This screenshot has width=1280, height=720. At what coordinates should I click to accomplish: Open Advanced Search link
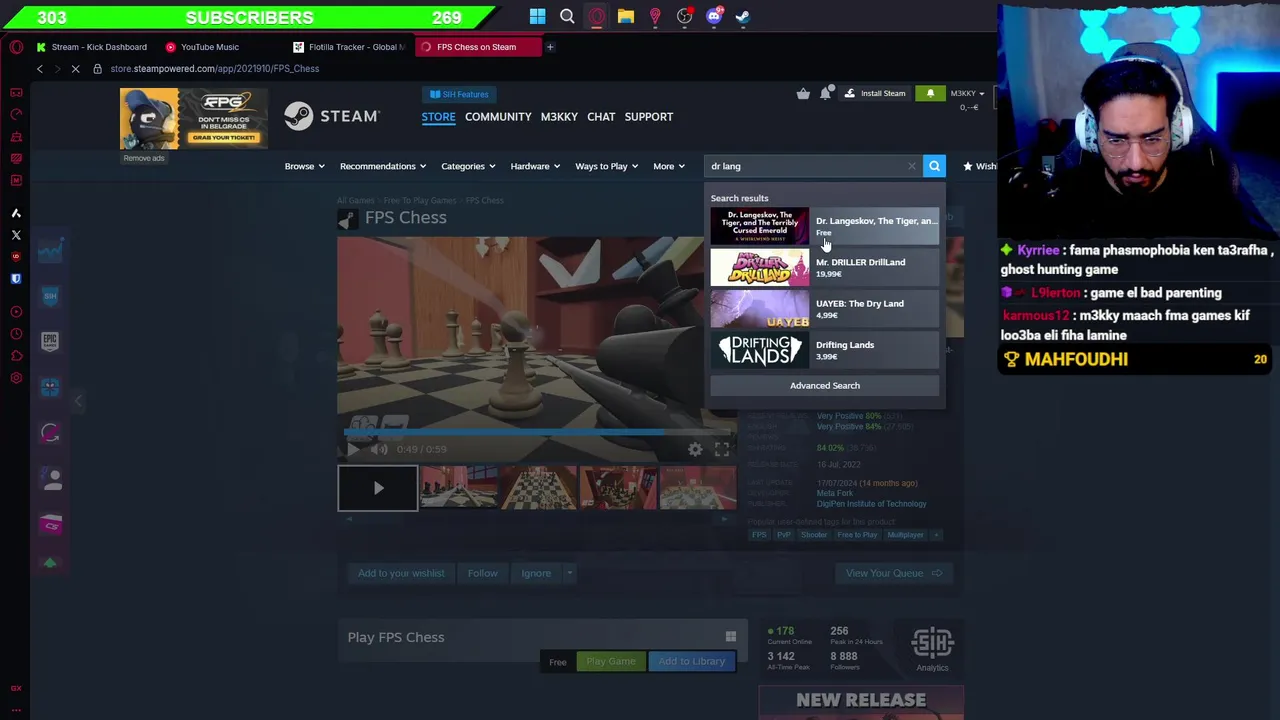pyautogui.click(x=825, y=385)
